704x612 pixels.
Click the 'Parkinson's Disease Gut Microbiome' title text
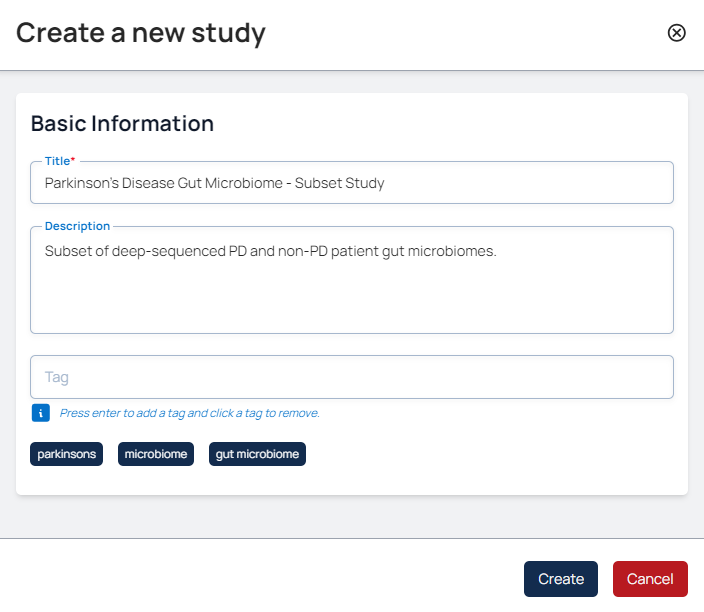click(214, 183)
